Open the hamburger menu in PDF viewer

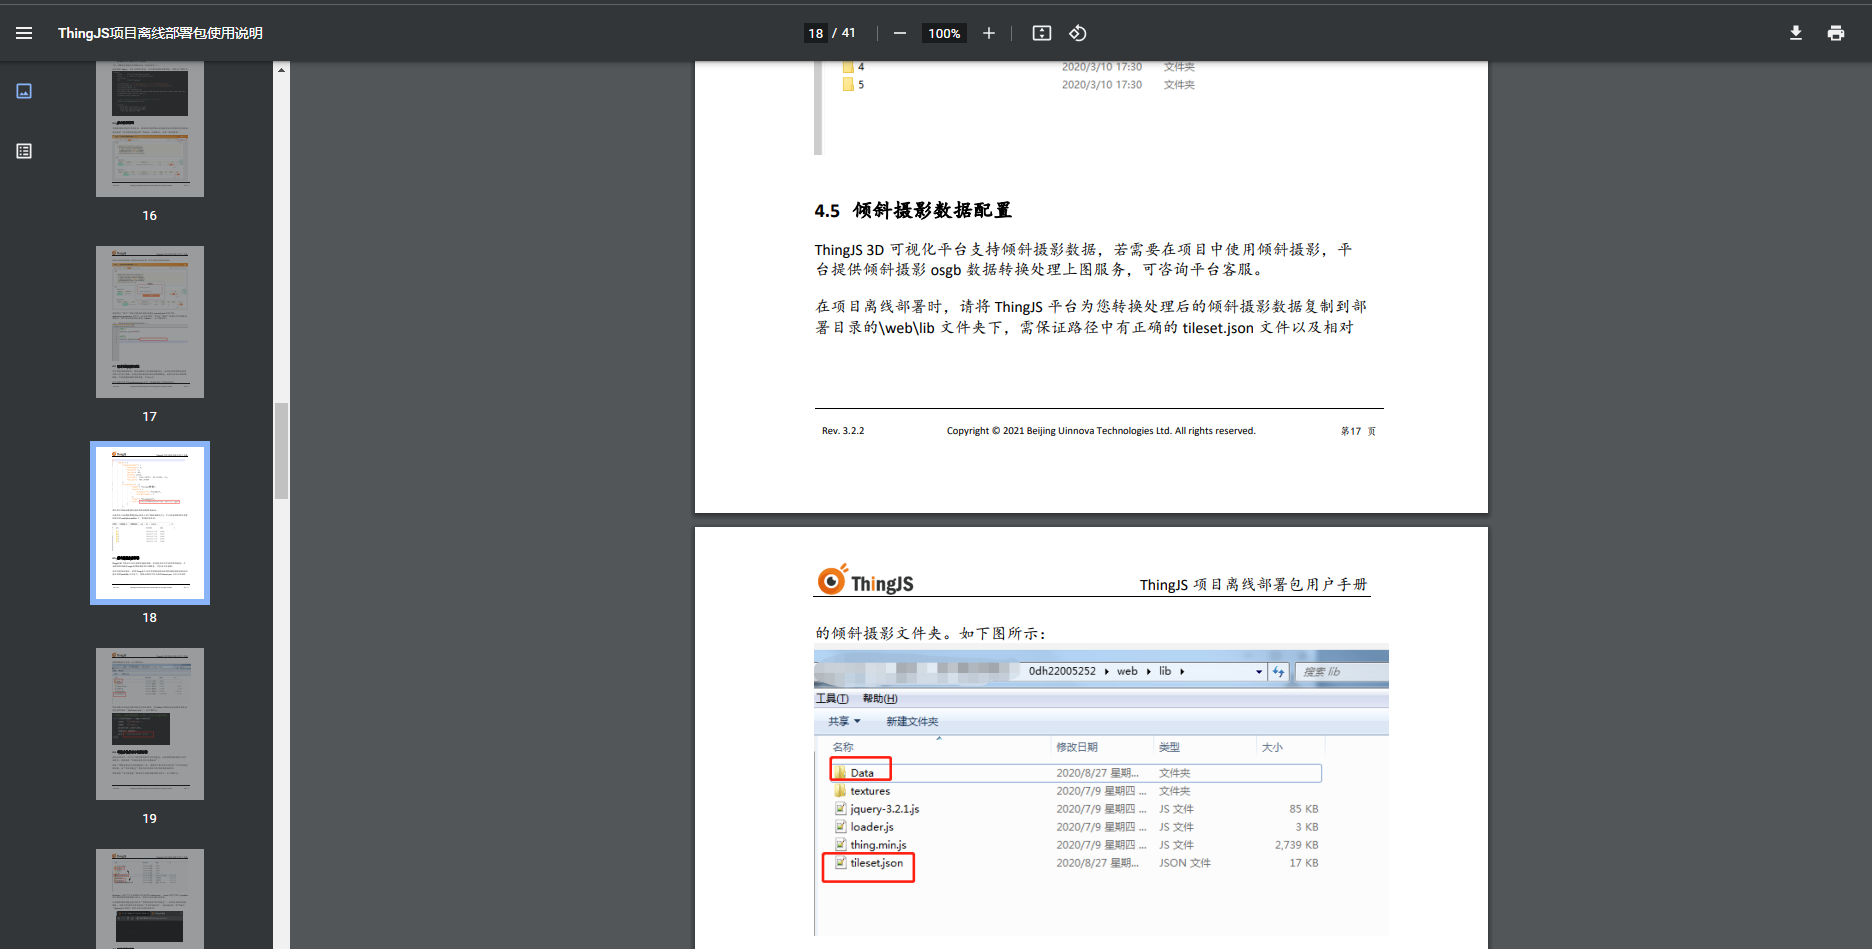[x=24, y=33]
